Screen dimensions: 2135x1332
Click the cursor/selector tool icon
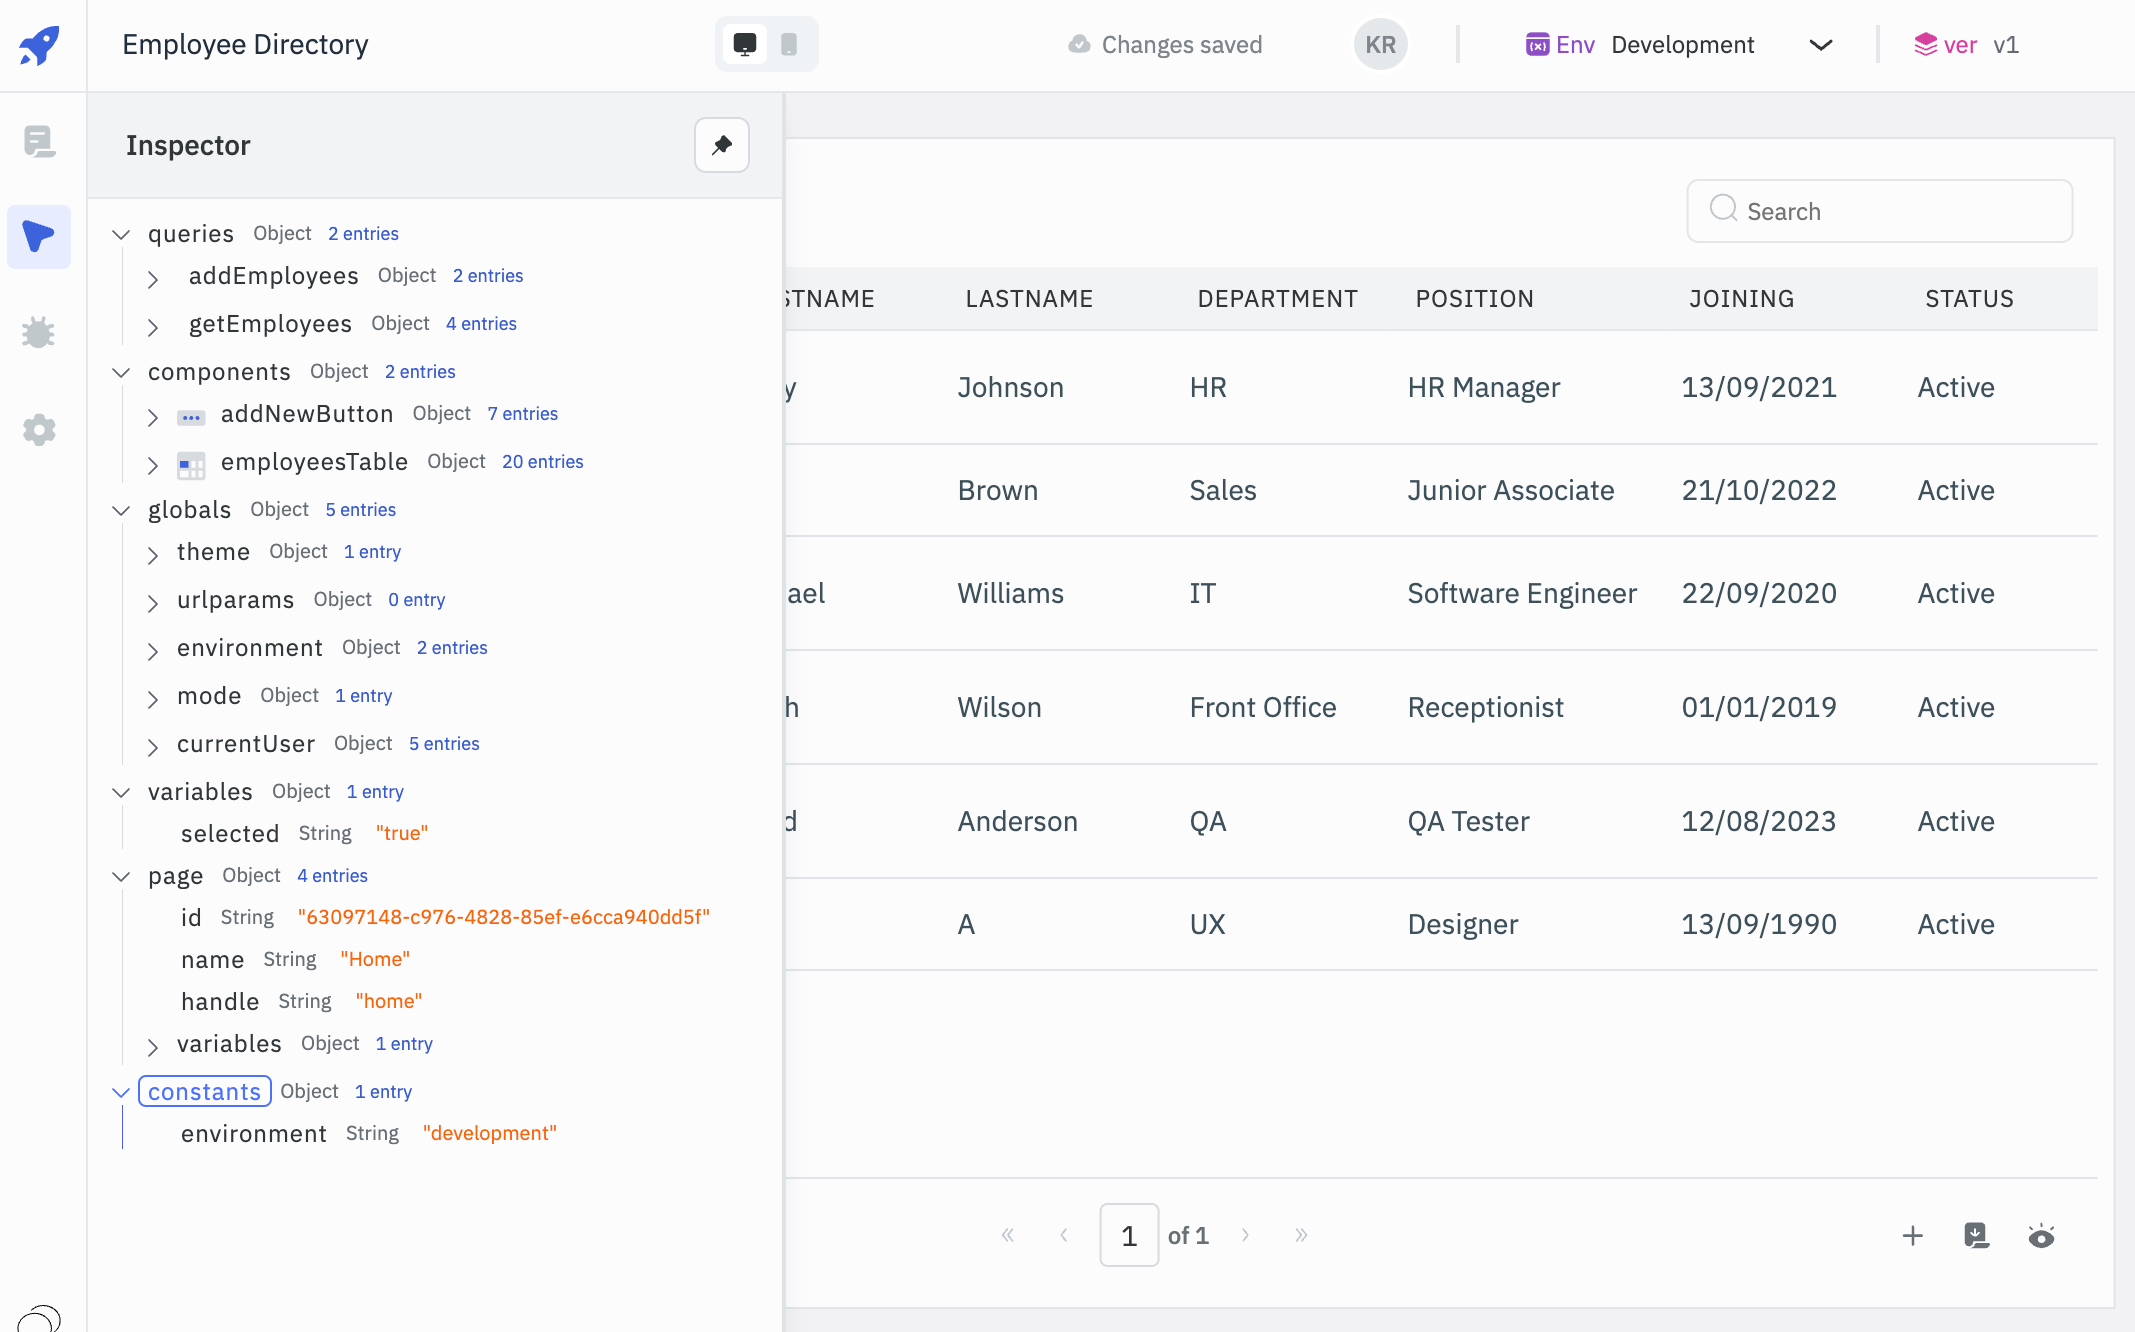pos(43,236)
